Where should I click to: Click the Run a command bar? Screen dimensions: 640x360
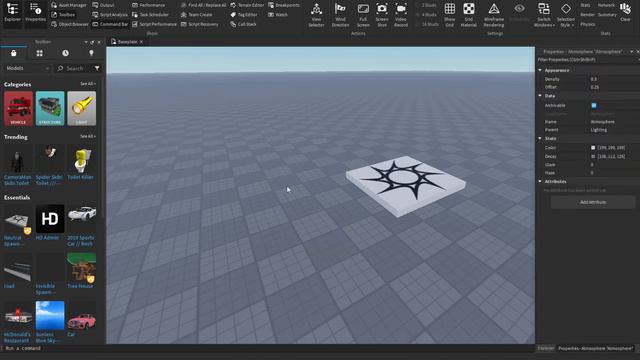tap(265, 348)
